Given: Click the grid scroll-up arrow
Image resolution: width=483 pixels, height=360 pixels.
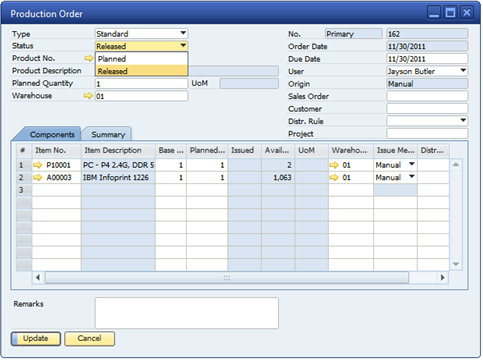Looking at the screenshot, I should click(456, 164).
